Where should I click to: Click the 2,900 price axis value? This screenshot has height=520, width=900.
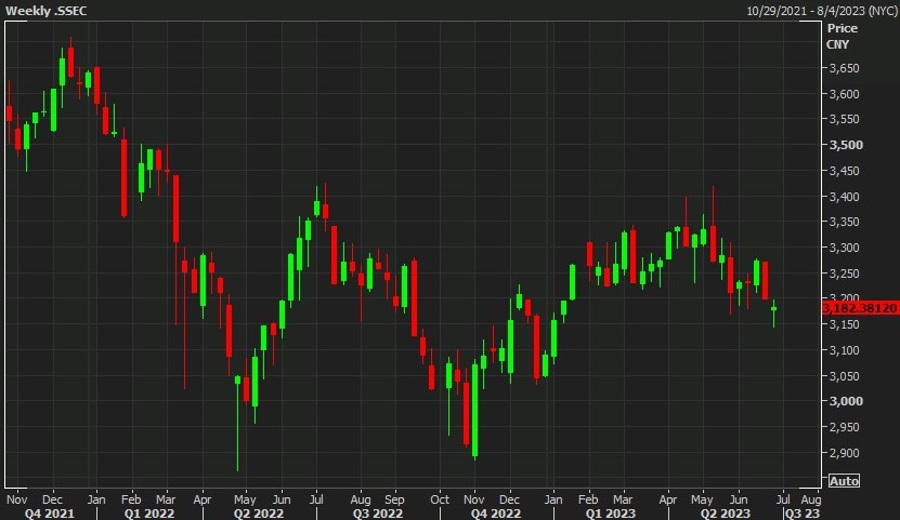844,453
